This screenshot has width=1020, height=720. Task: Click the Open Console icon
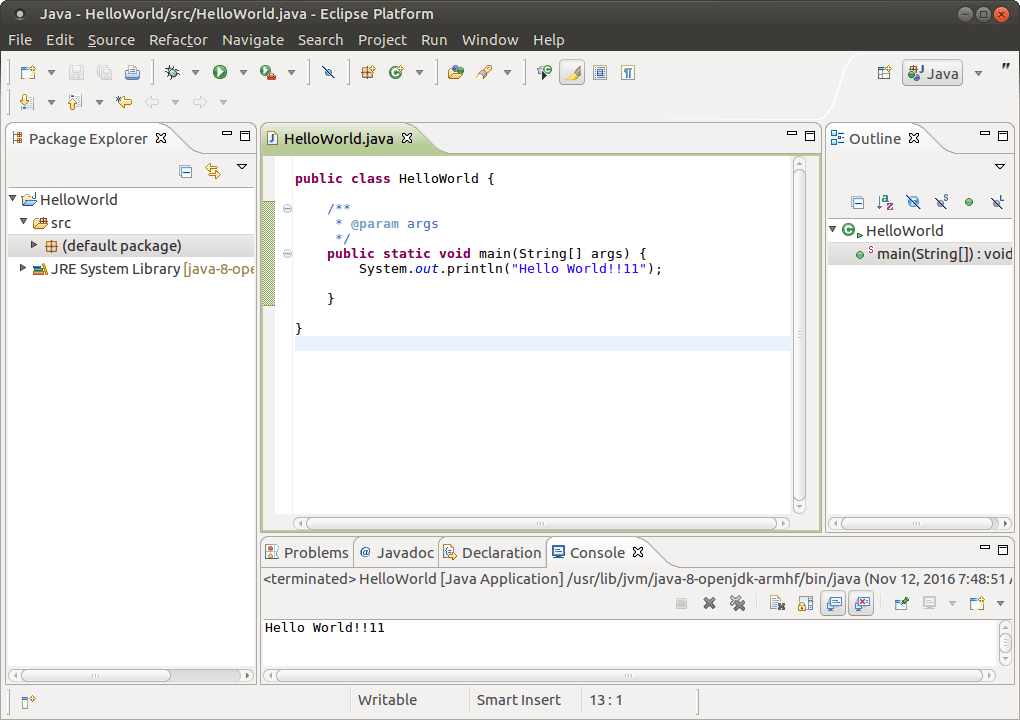pyautogui.click(x=977, y=604)
